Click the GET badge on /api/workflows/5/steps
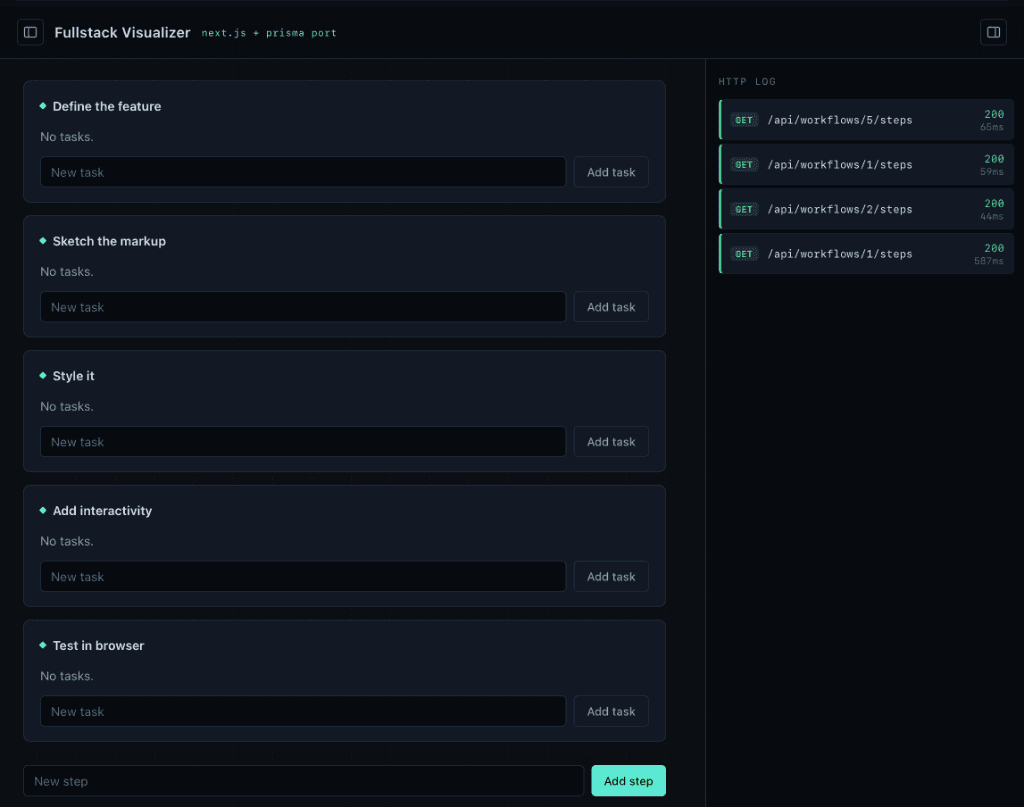Screen dimensions: 1024x807 click(x=743, y=120)
